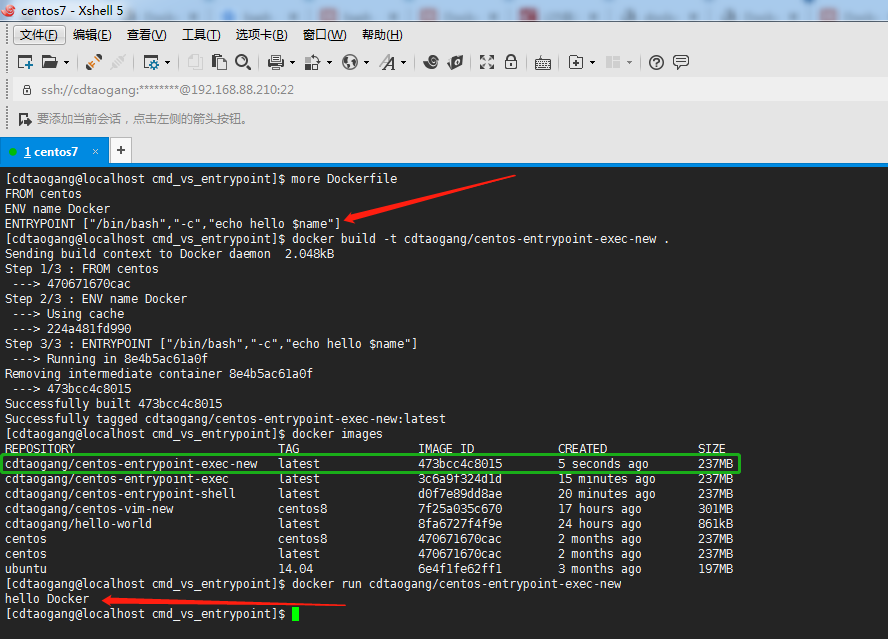
Task: Open the 选项卡(B) menu
Action: [x=262, y=35]
